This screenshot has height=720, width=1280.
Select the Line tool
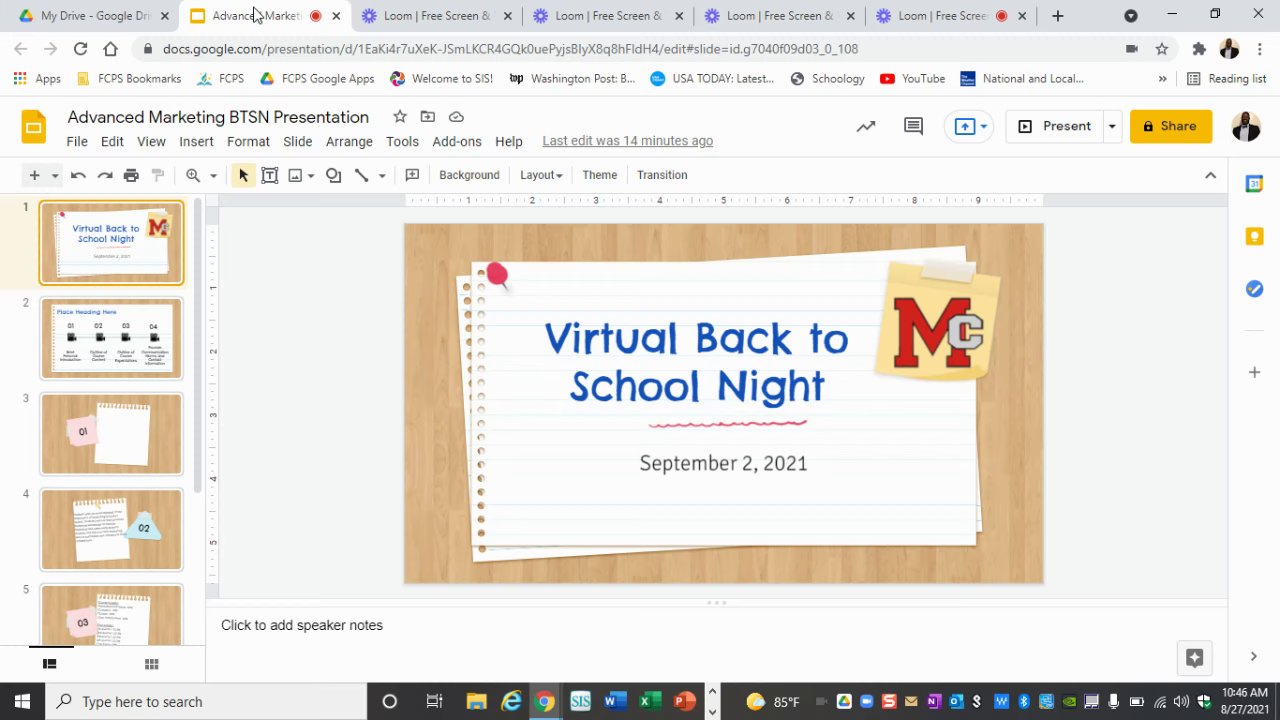point(361,175)
